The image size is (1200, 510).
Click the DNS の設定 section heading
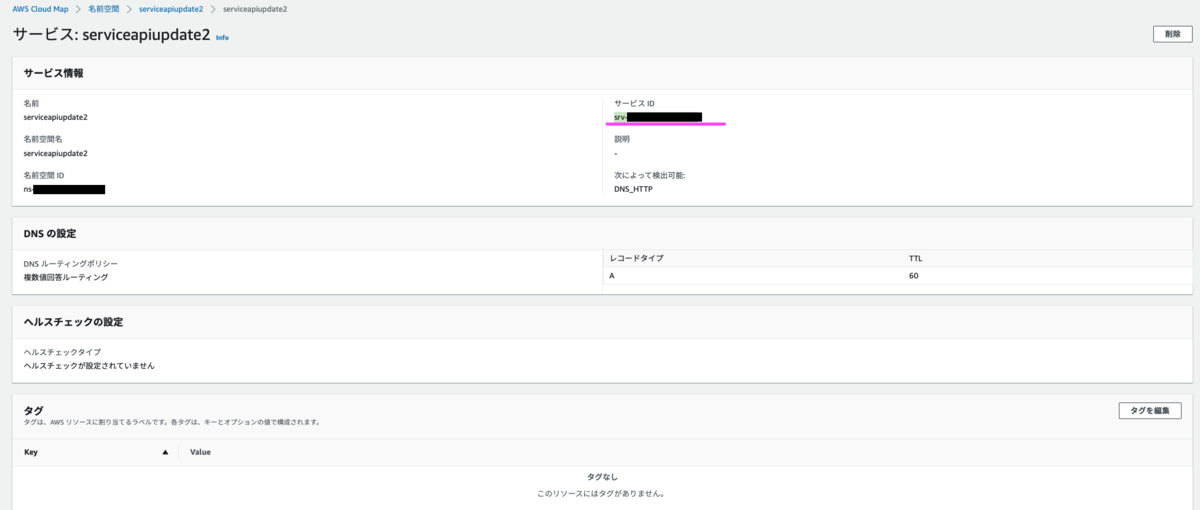pos(50,233)
